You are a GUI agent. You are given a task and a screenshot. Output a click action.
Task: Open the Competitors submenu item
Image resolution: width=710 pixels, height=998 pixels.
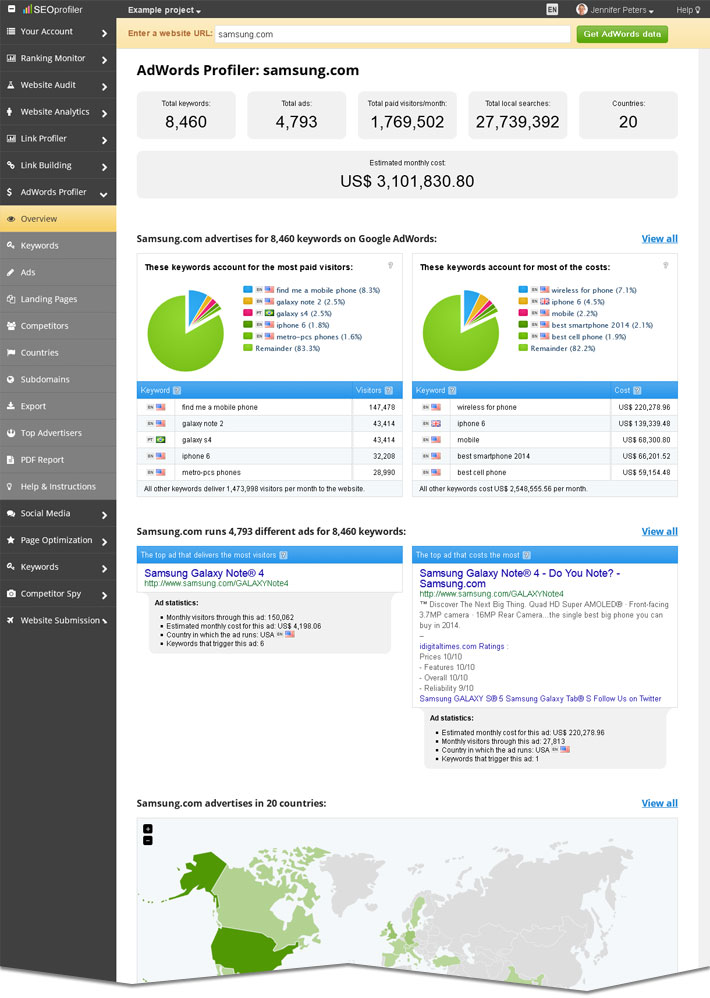click(x=58, y=326)
